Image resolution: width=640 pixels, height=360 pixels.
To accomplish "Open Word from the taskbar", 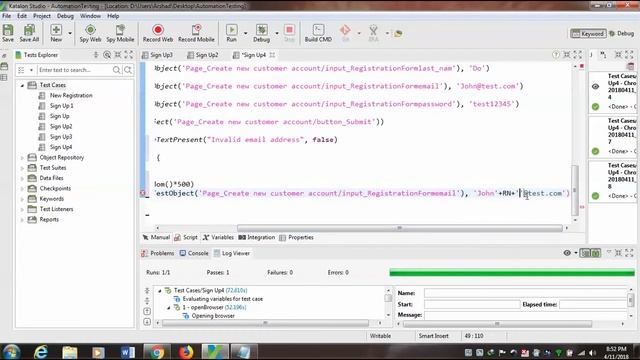I will [127, 351].
